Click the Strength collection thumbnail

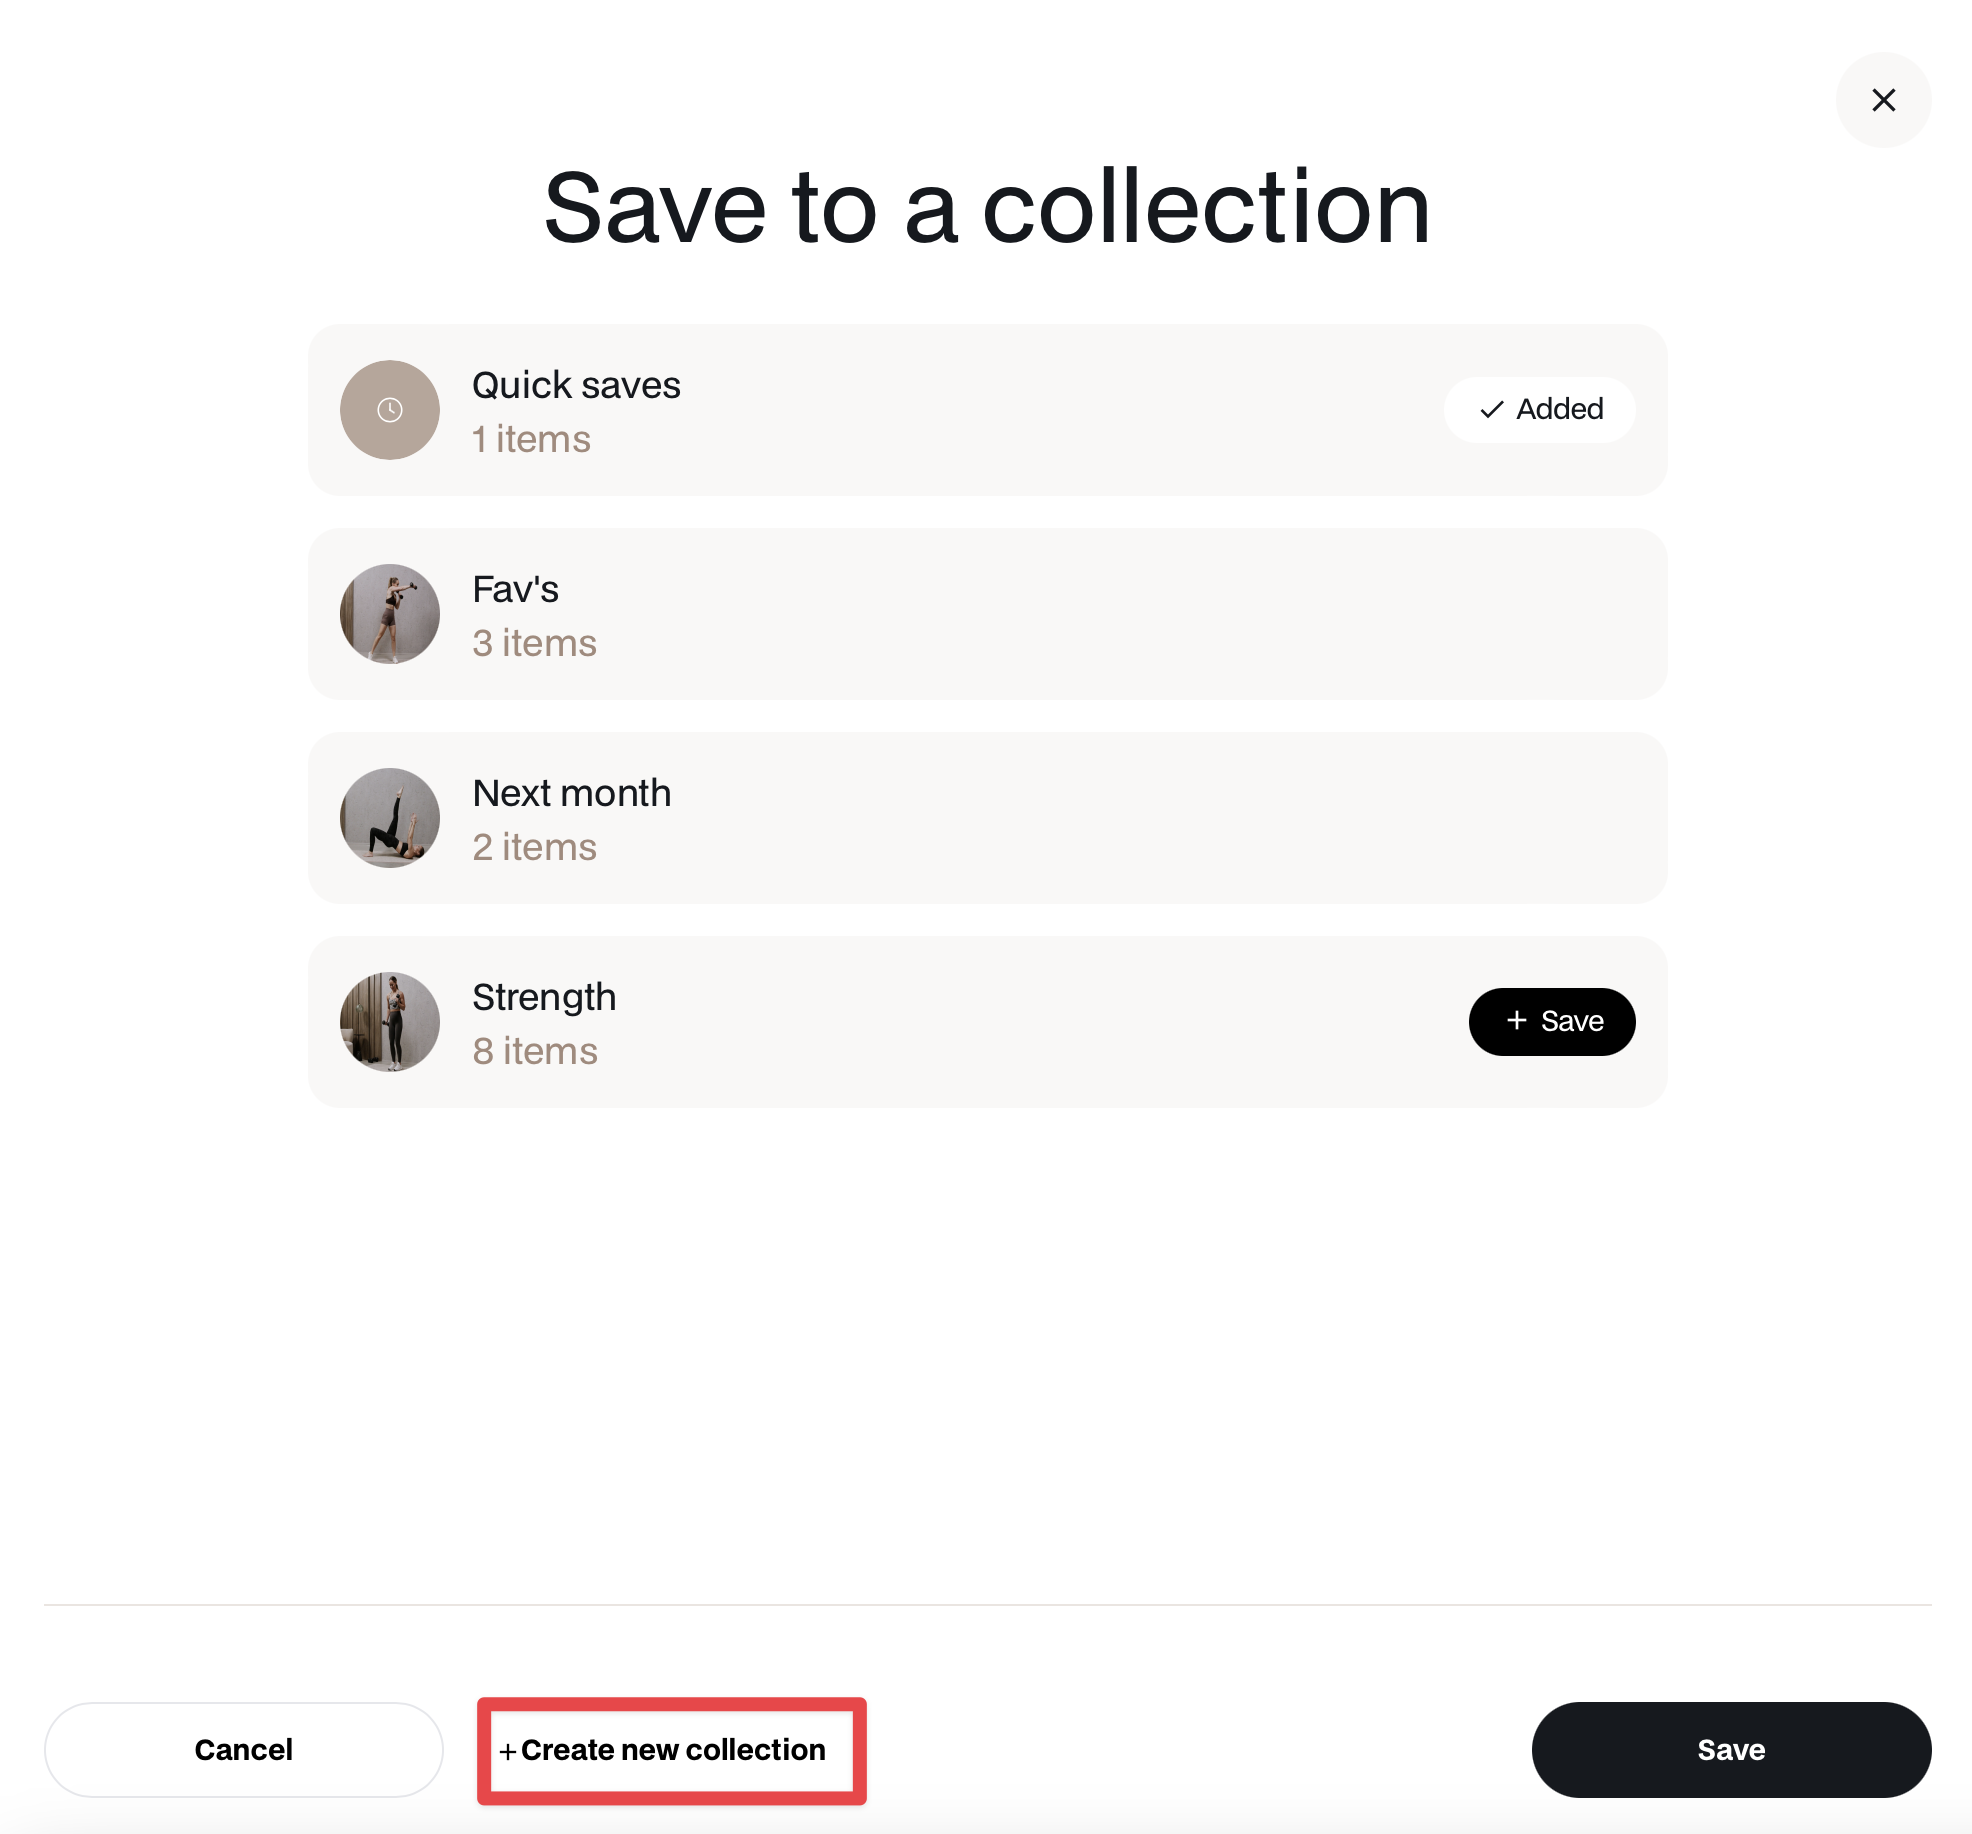click(390, 1022)
